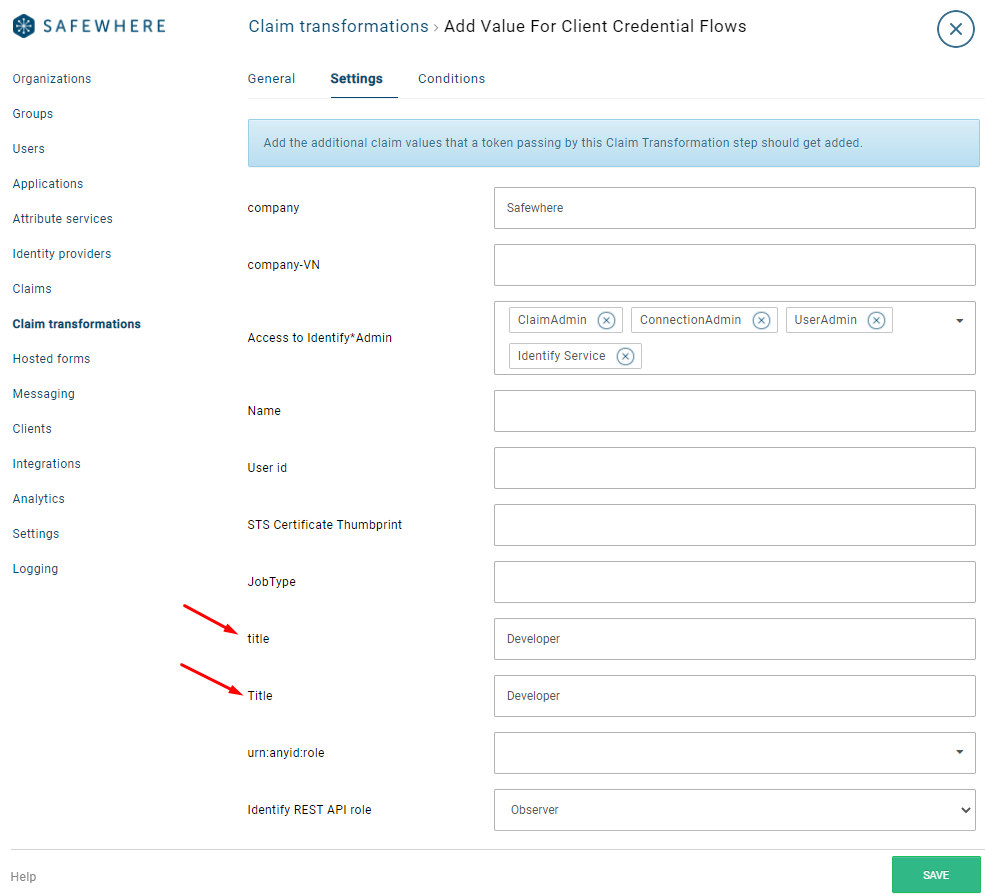Open the urn:anyid:role dropdown
The height and width of the screenshot is (896, 985).
734,752
